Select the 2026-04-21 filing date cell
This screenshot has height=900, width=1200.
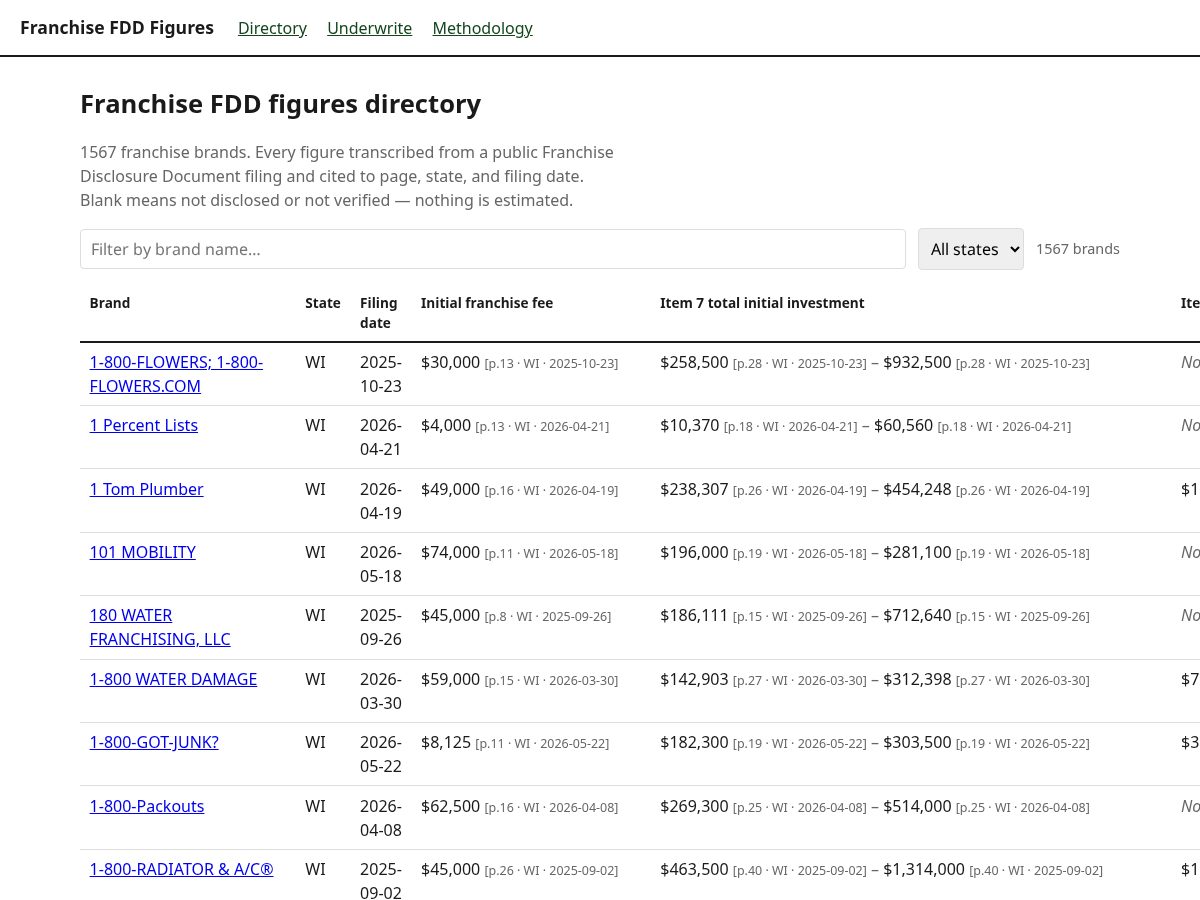click(x=381, y=437)
